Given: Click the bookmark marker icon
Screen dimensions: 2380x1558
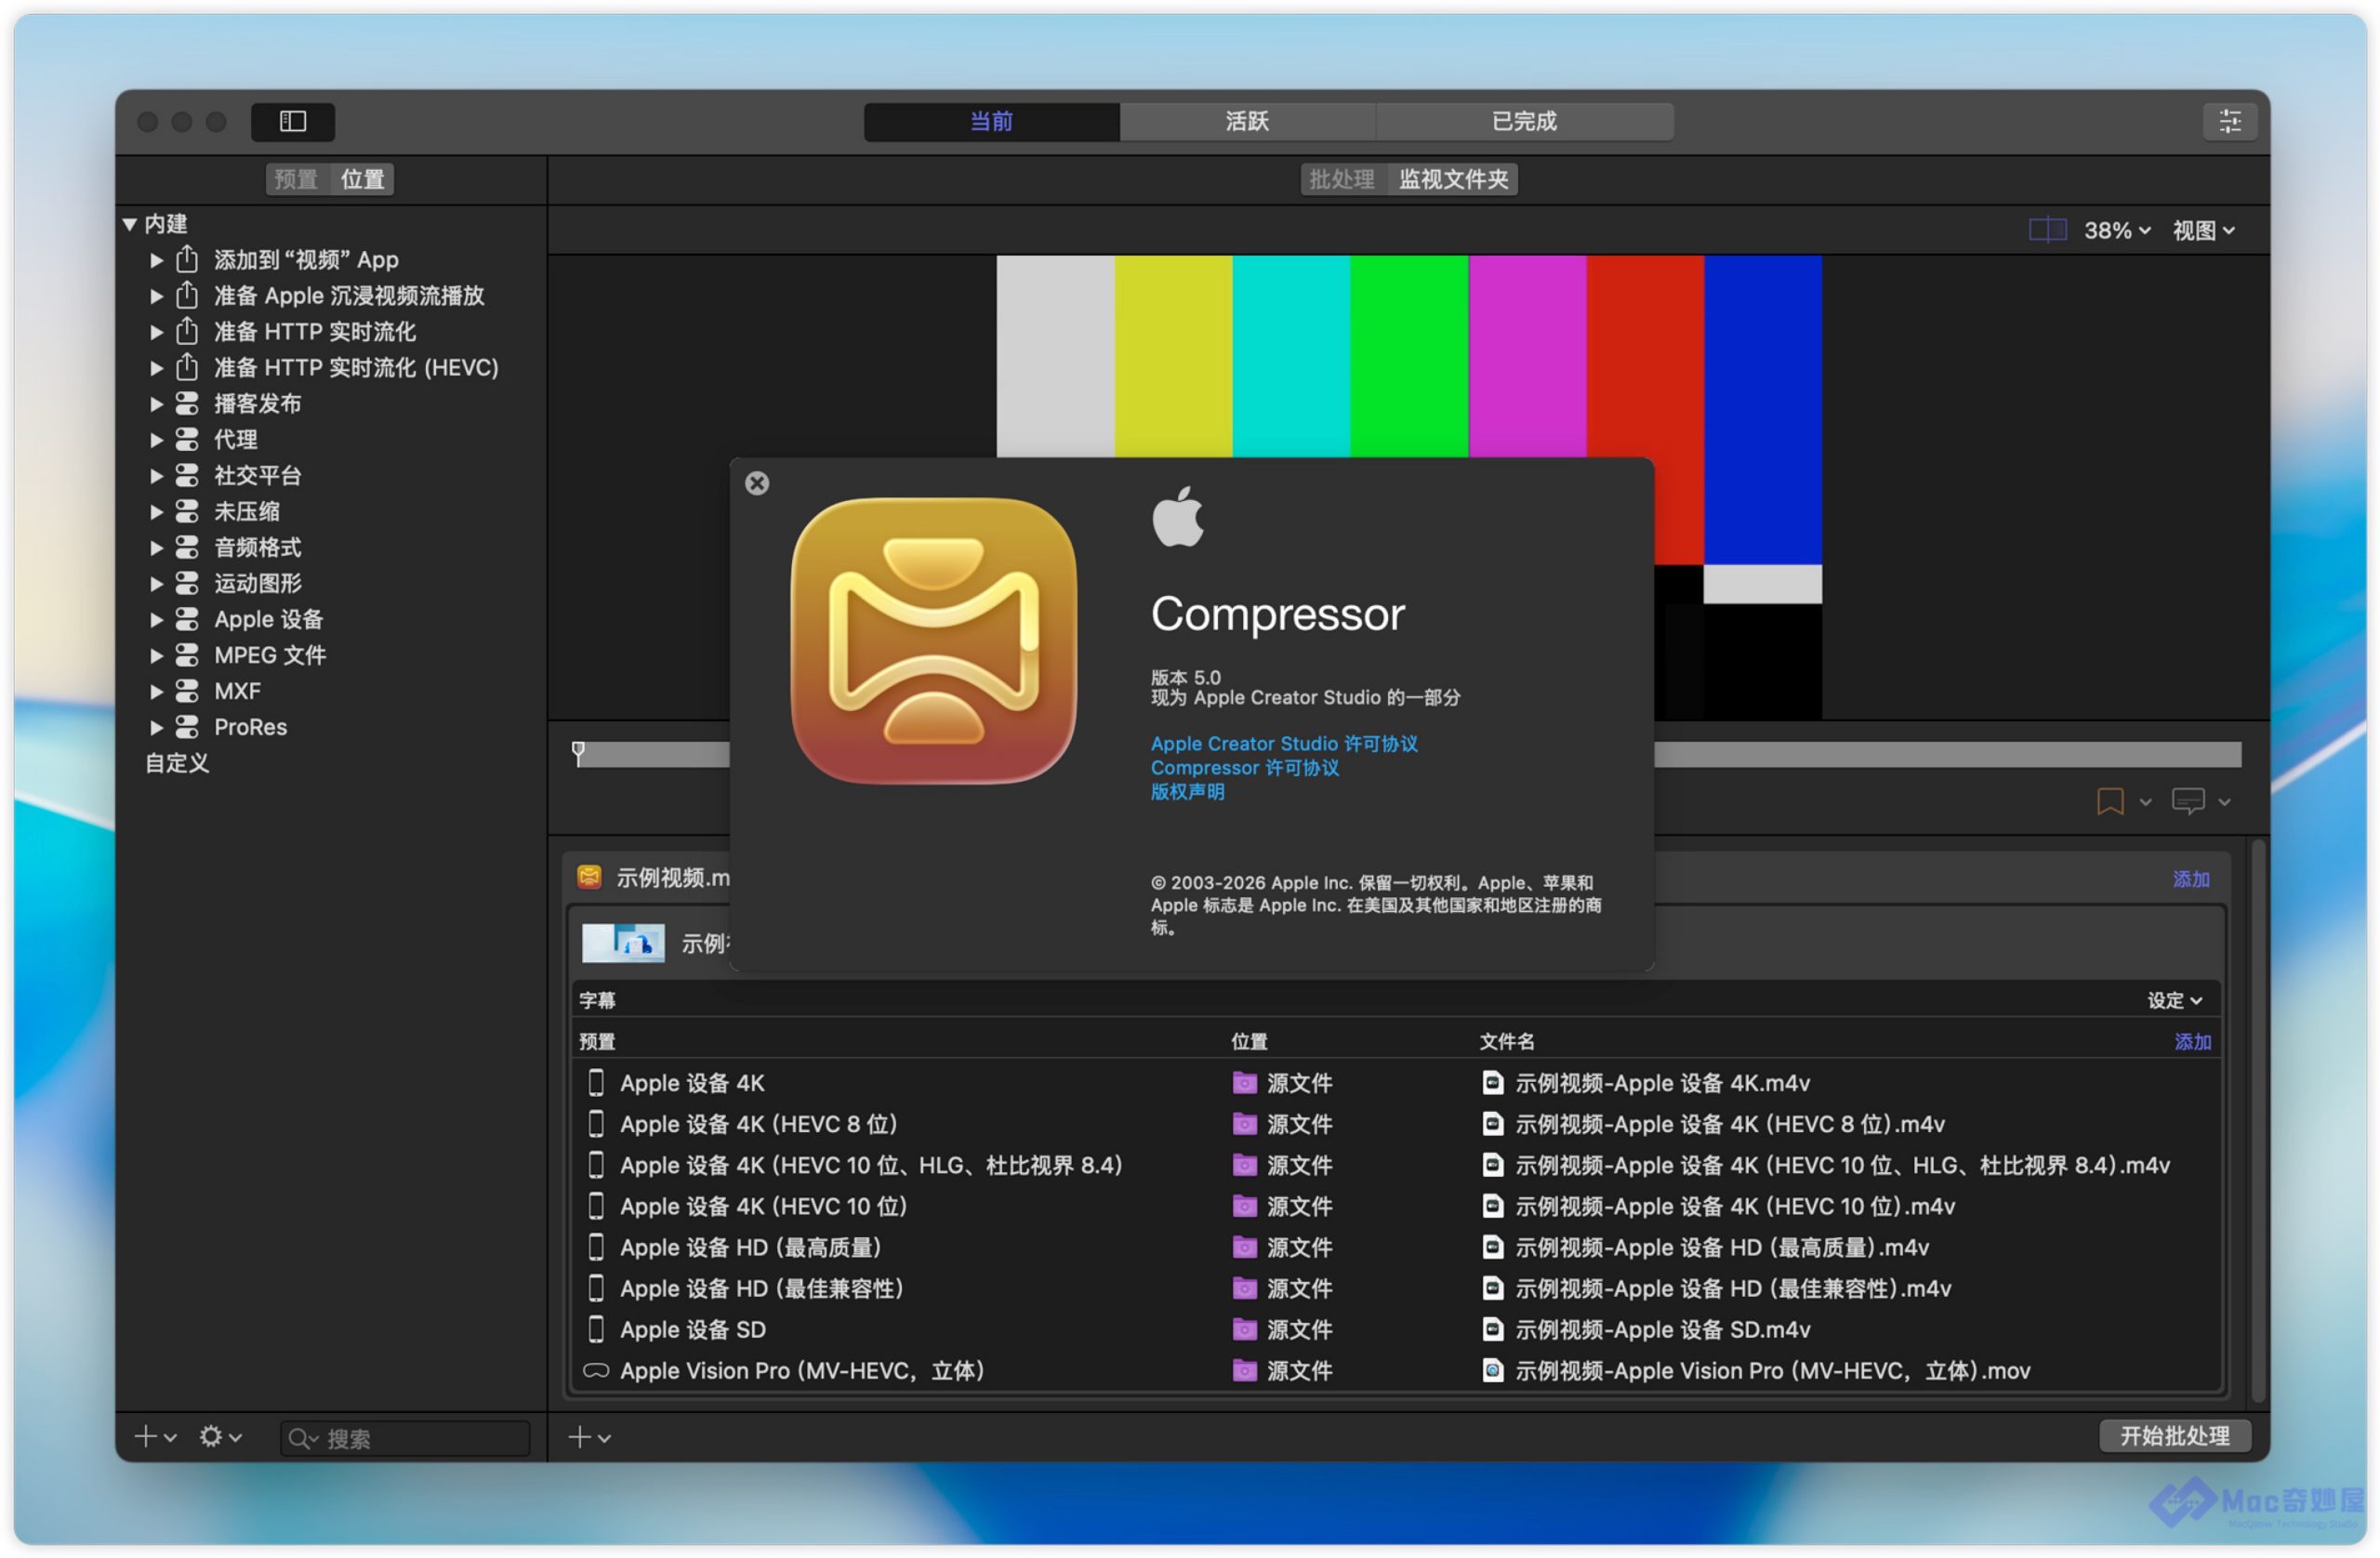Looking at the screenshot, I should tap(2109, 801).
